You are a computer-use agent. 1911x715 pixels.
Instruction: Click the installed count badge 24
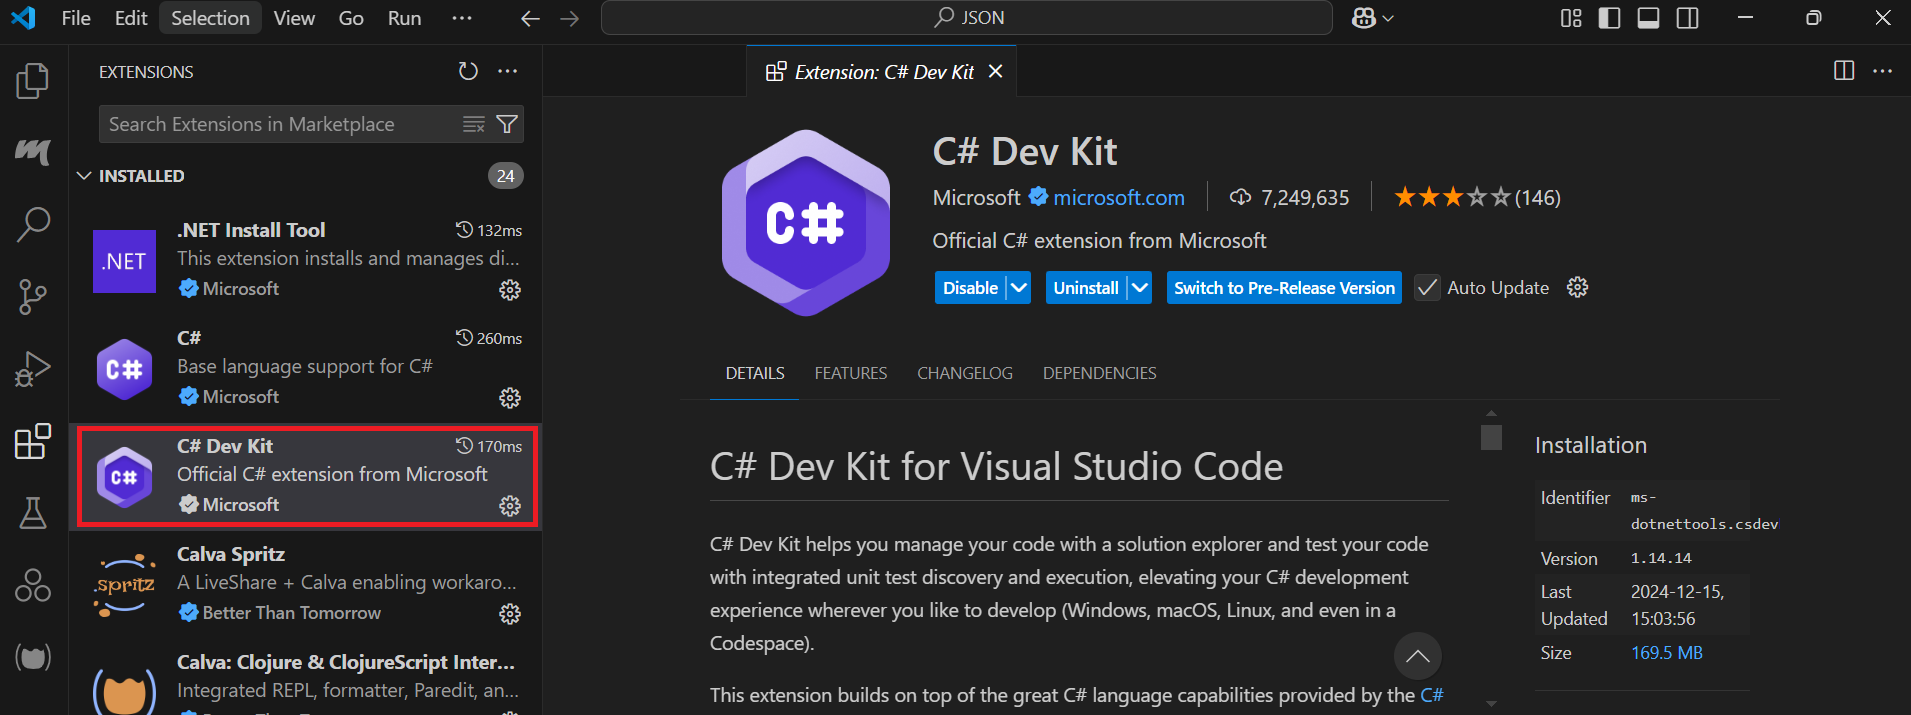[x=506, y=176]
